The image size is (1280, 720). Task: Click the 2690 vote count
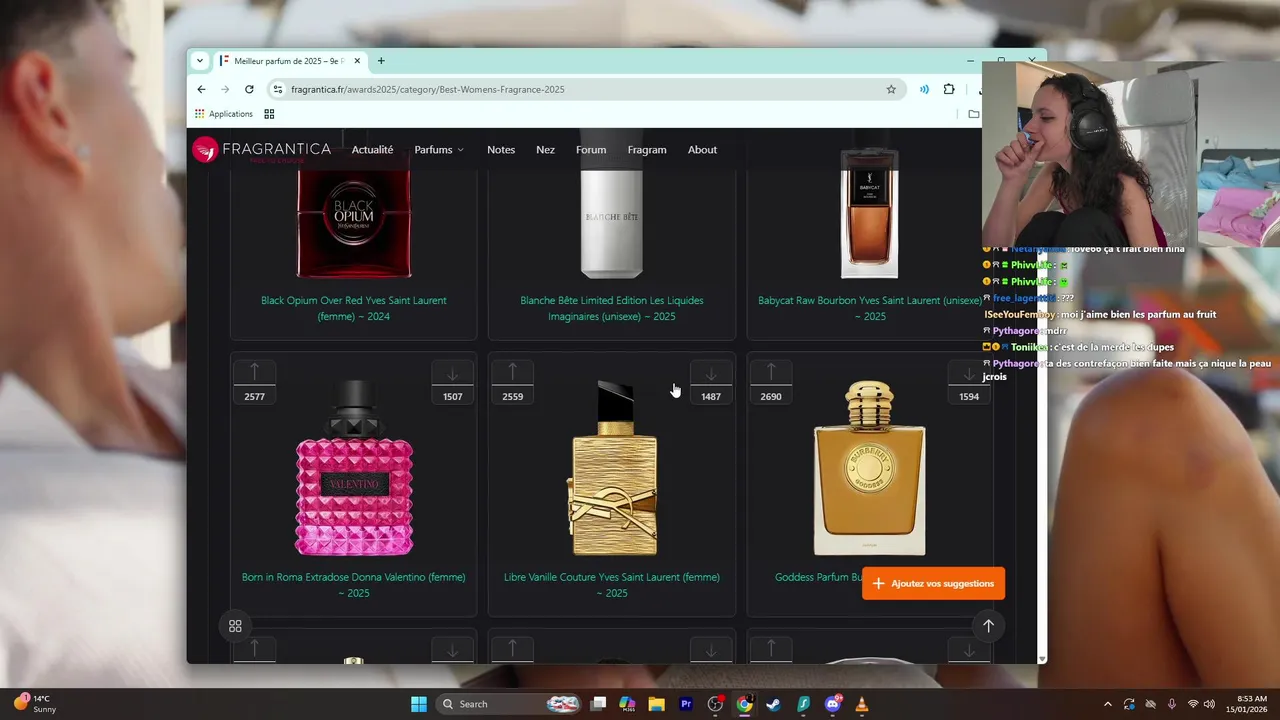coord(771,397)
